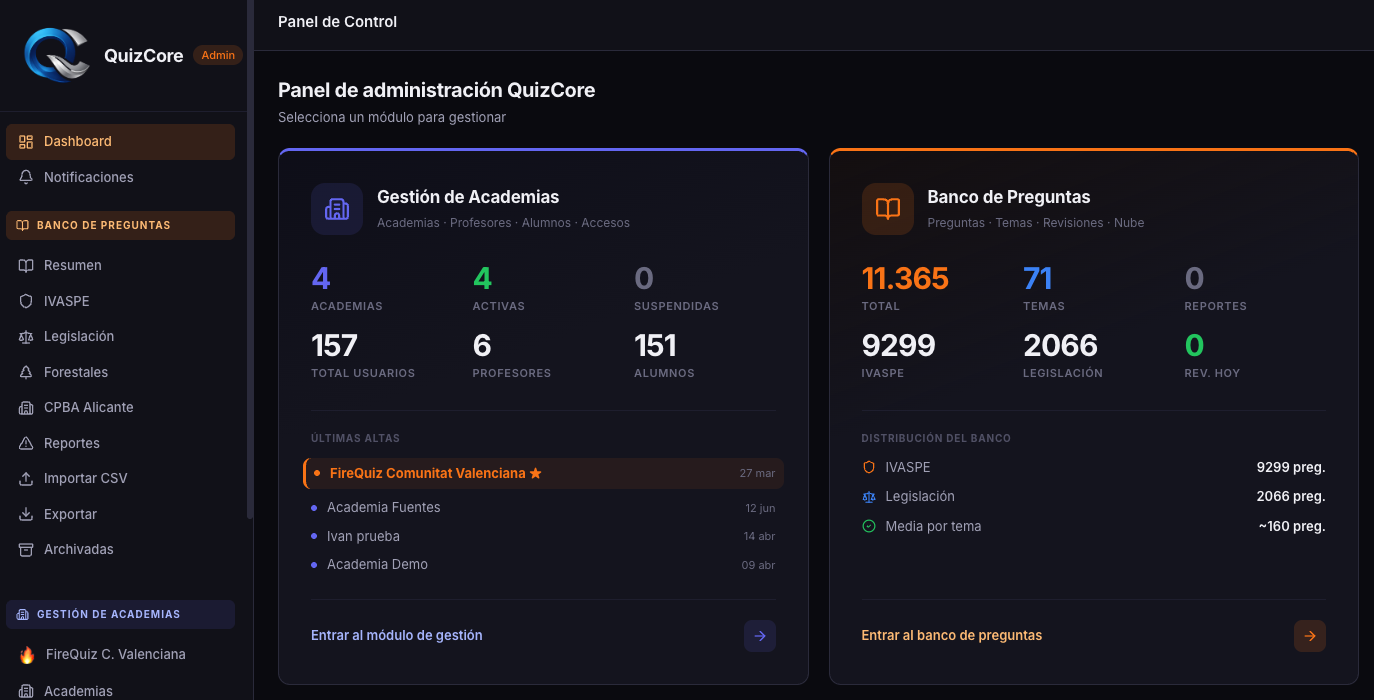1374x700 pixels.
Task: Click the Banco de Preguntas card book icon
Action: coord(888,209)
